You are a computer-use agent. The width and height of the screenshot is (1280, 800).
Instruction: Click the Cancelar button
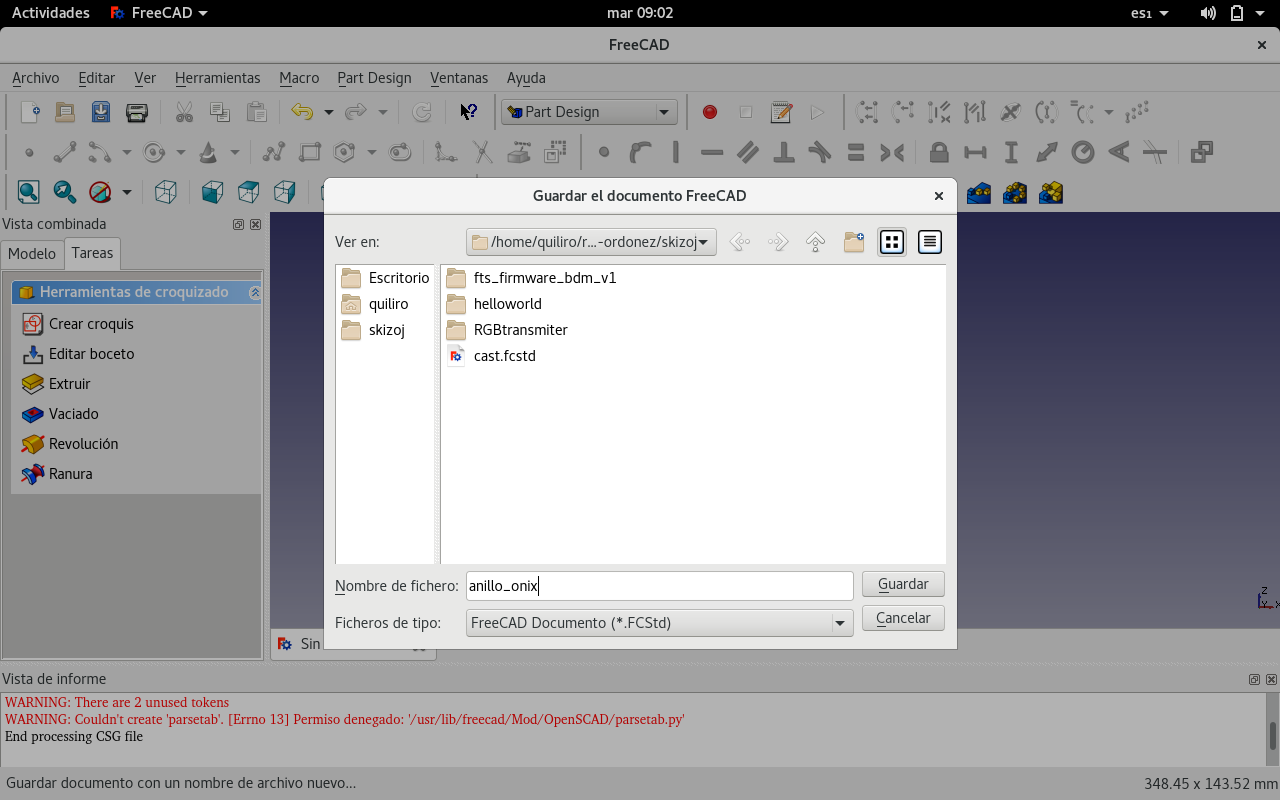[903, 618]
